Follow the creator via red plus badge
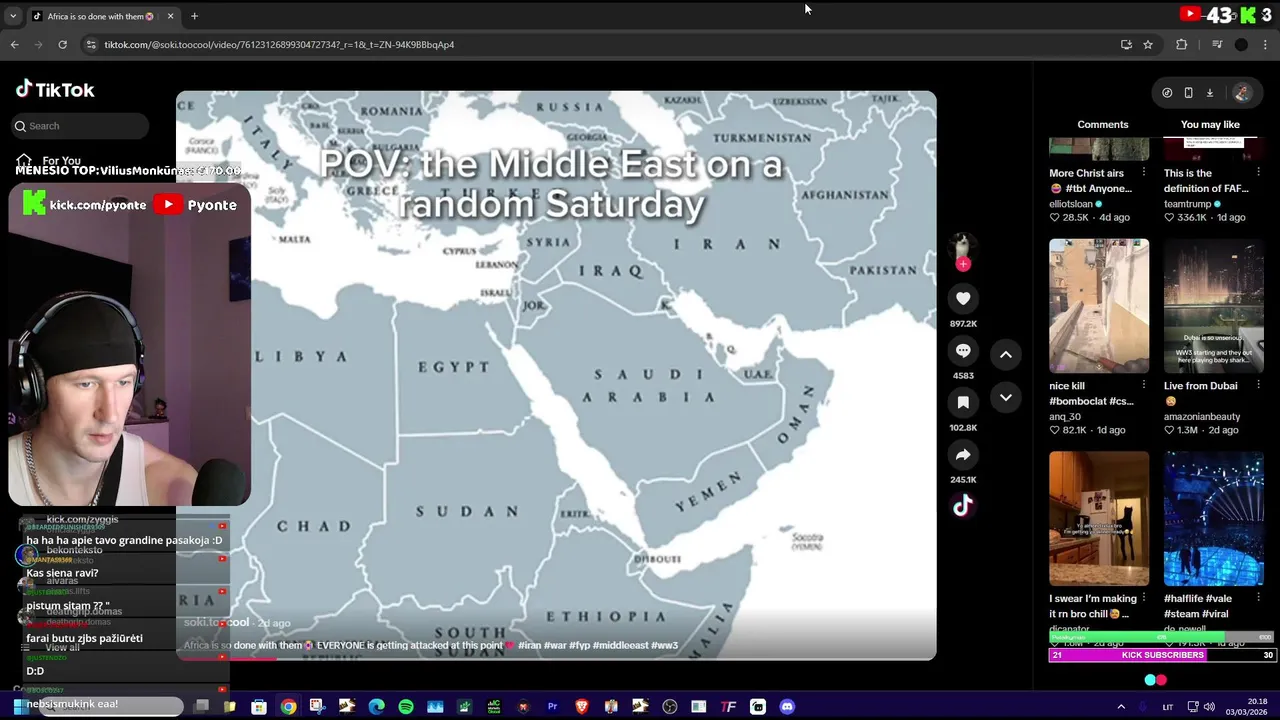This screenshot has width=1280, height=720. tap(963, 264)
